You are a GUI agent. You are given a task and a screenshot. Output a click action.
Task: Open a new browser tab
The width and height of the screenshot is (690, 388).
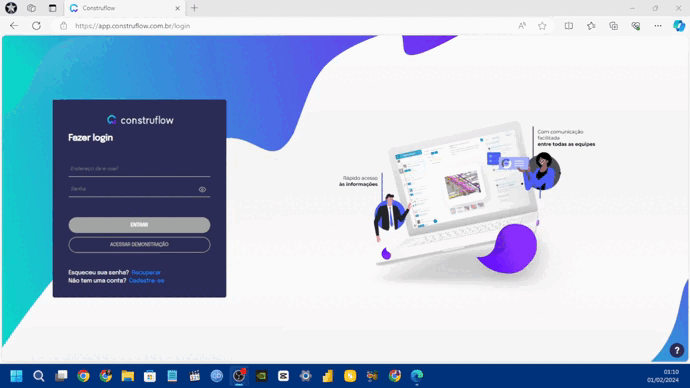pyautogui.click(x=194, y=8)
